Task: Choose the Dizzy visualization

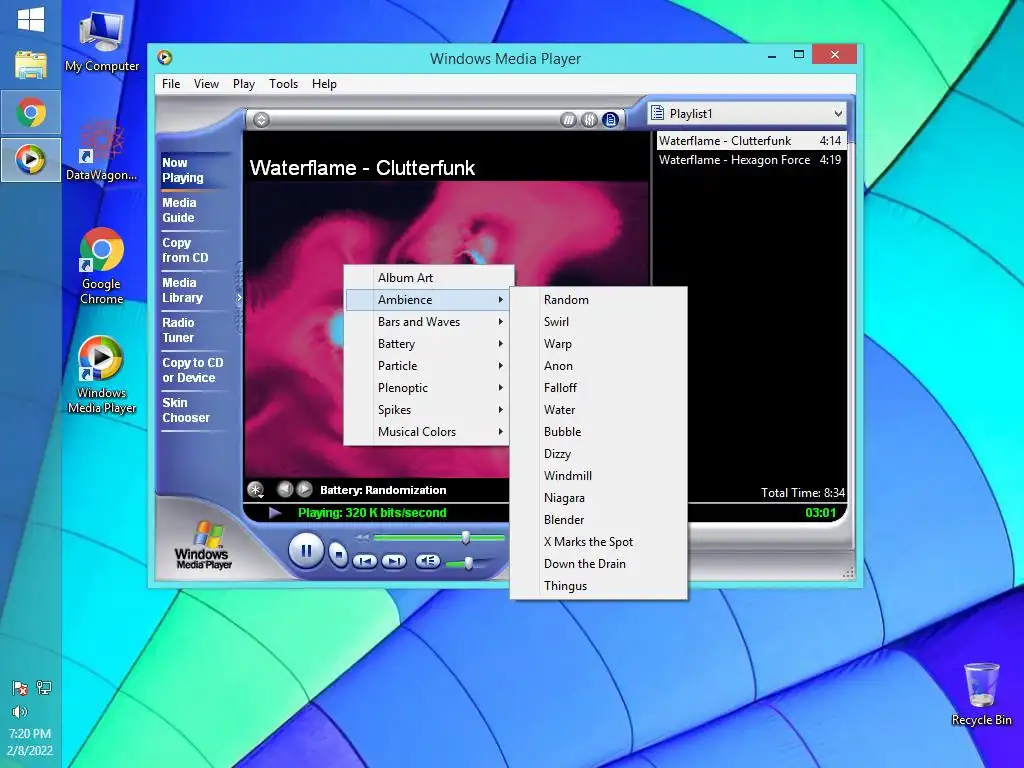Action: 598,454
